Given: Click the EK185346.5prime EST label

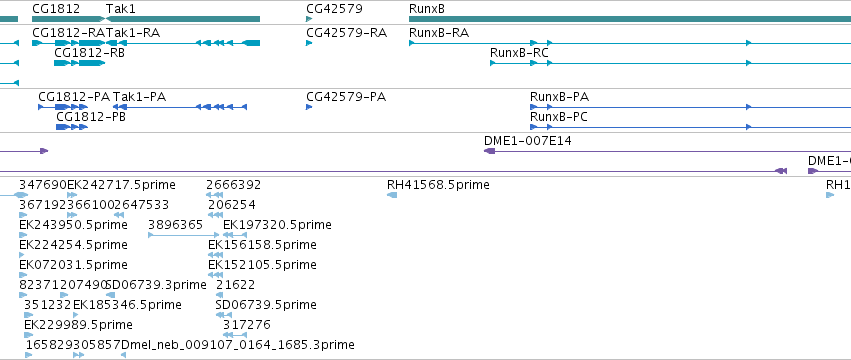Looking at the screenshot, I should click(x=127, y=305).
